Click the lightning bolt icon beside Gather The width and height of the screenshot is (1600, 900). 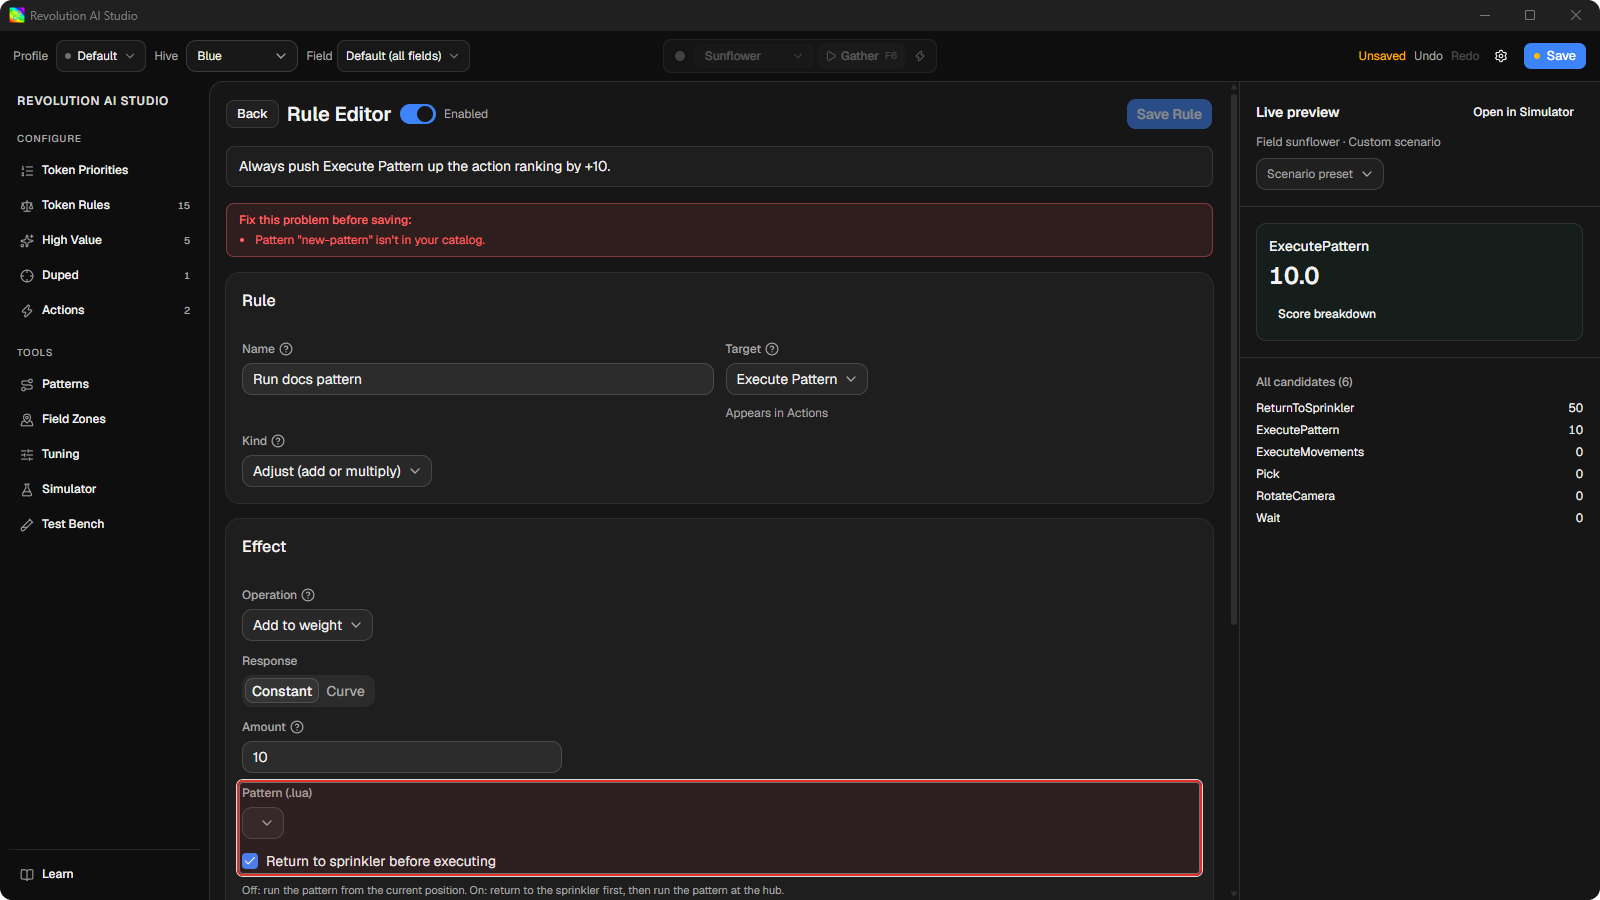coord(920,56)
